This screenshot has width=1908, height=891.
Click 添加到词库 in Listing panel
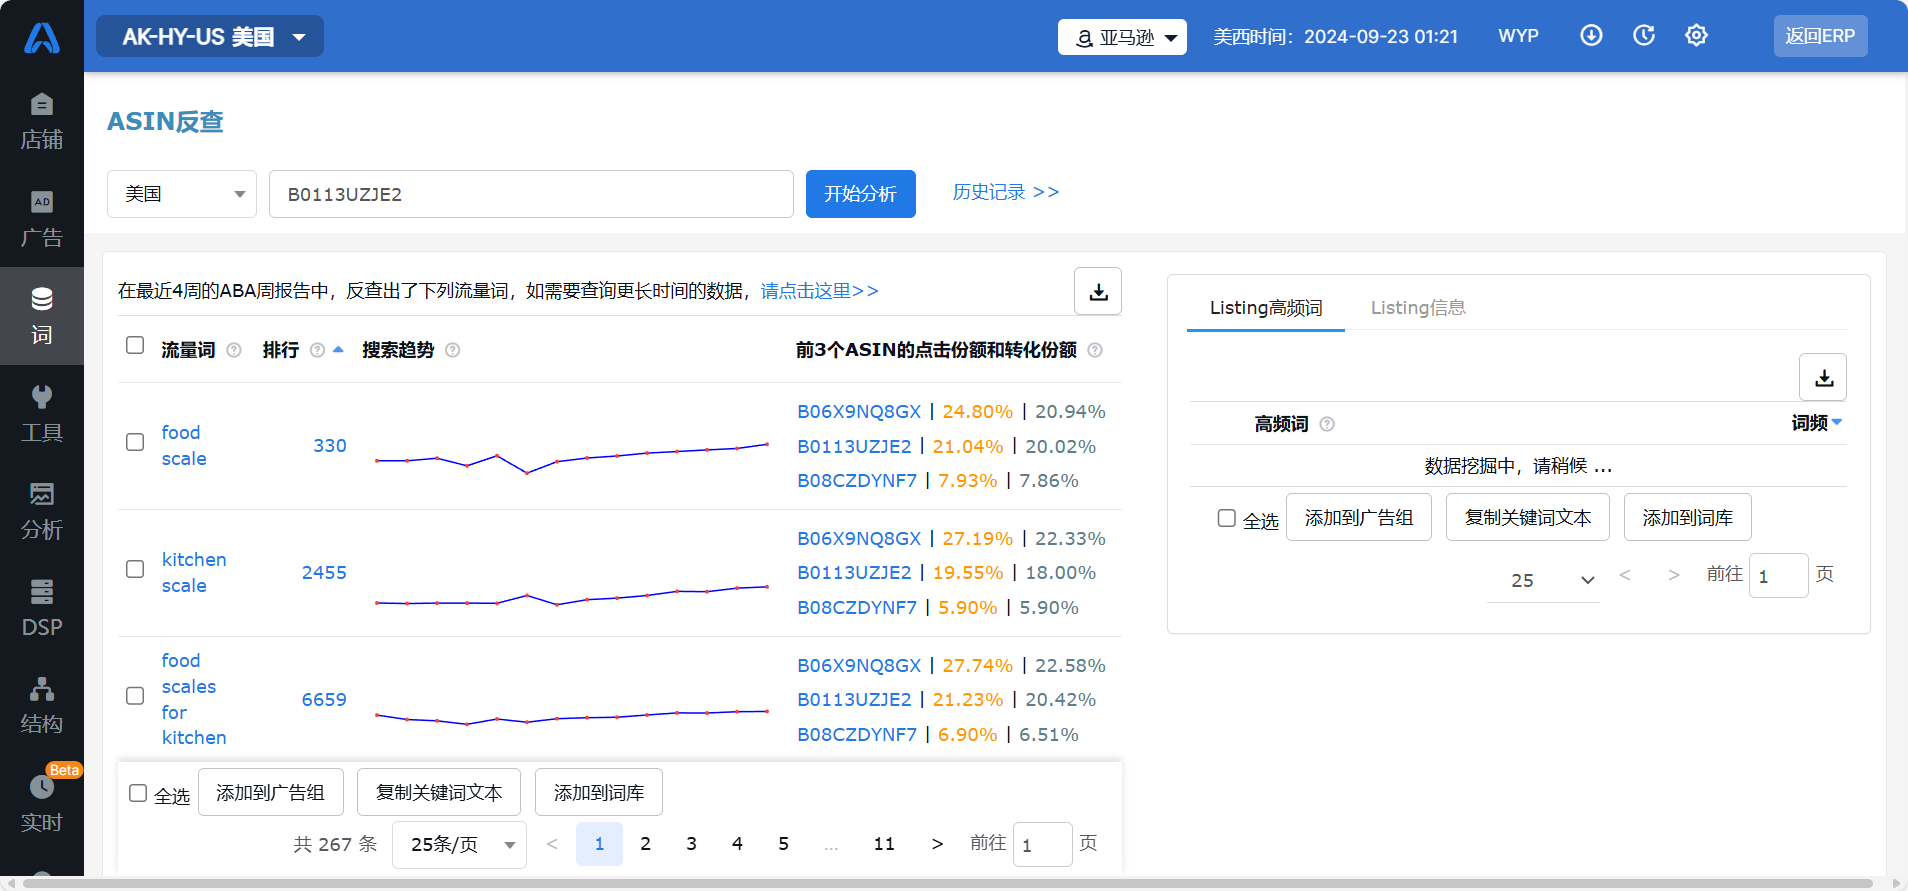click(1688, 517)
